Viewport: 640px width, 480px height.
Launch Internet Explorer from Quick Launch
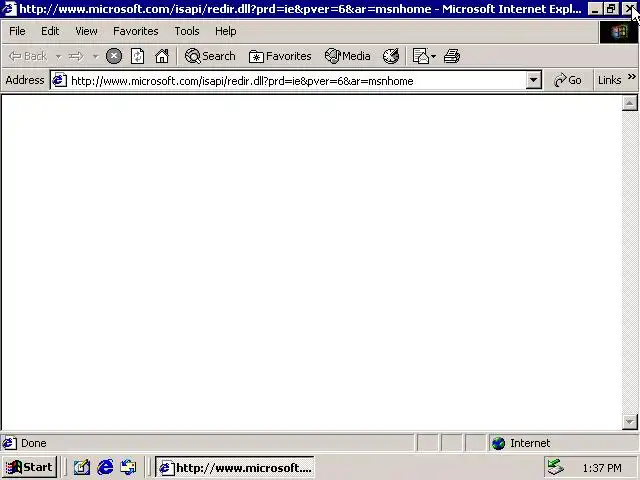[105, 467]
